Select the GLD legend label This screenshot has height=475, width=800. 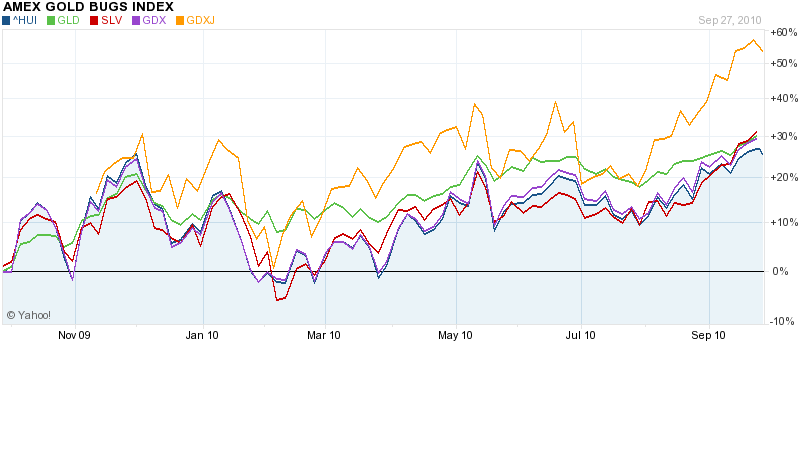pyautogui.click(x=68, y=20)
